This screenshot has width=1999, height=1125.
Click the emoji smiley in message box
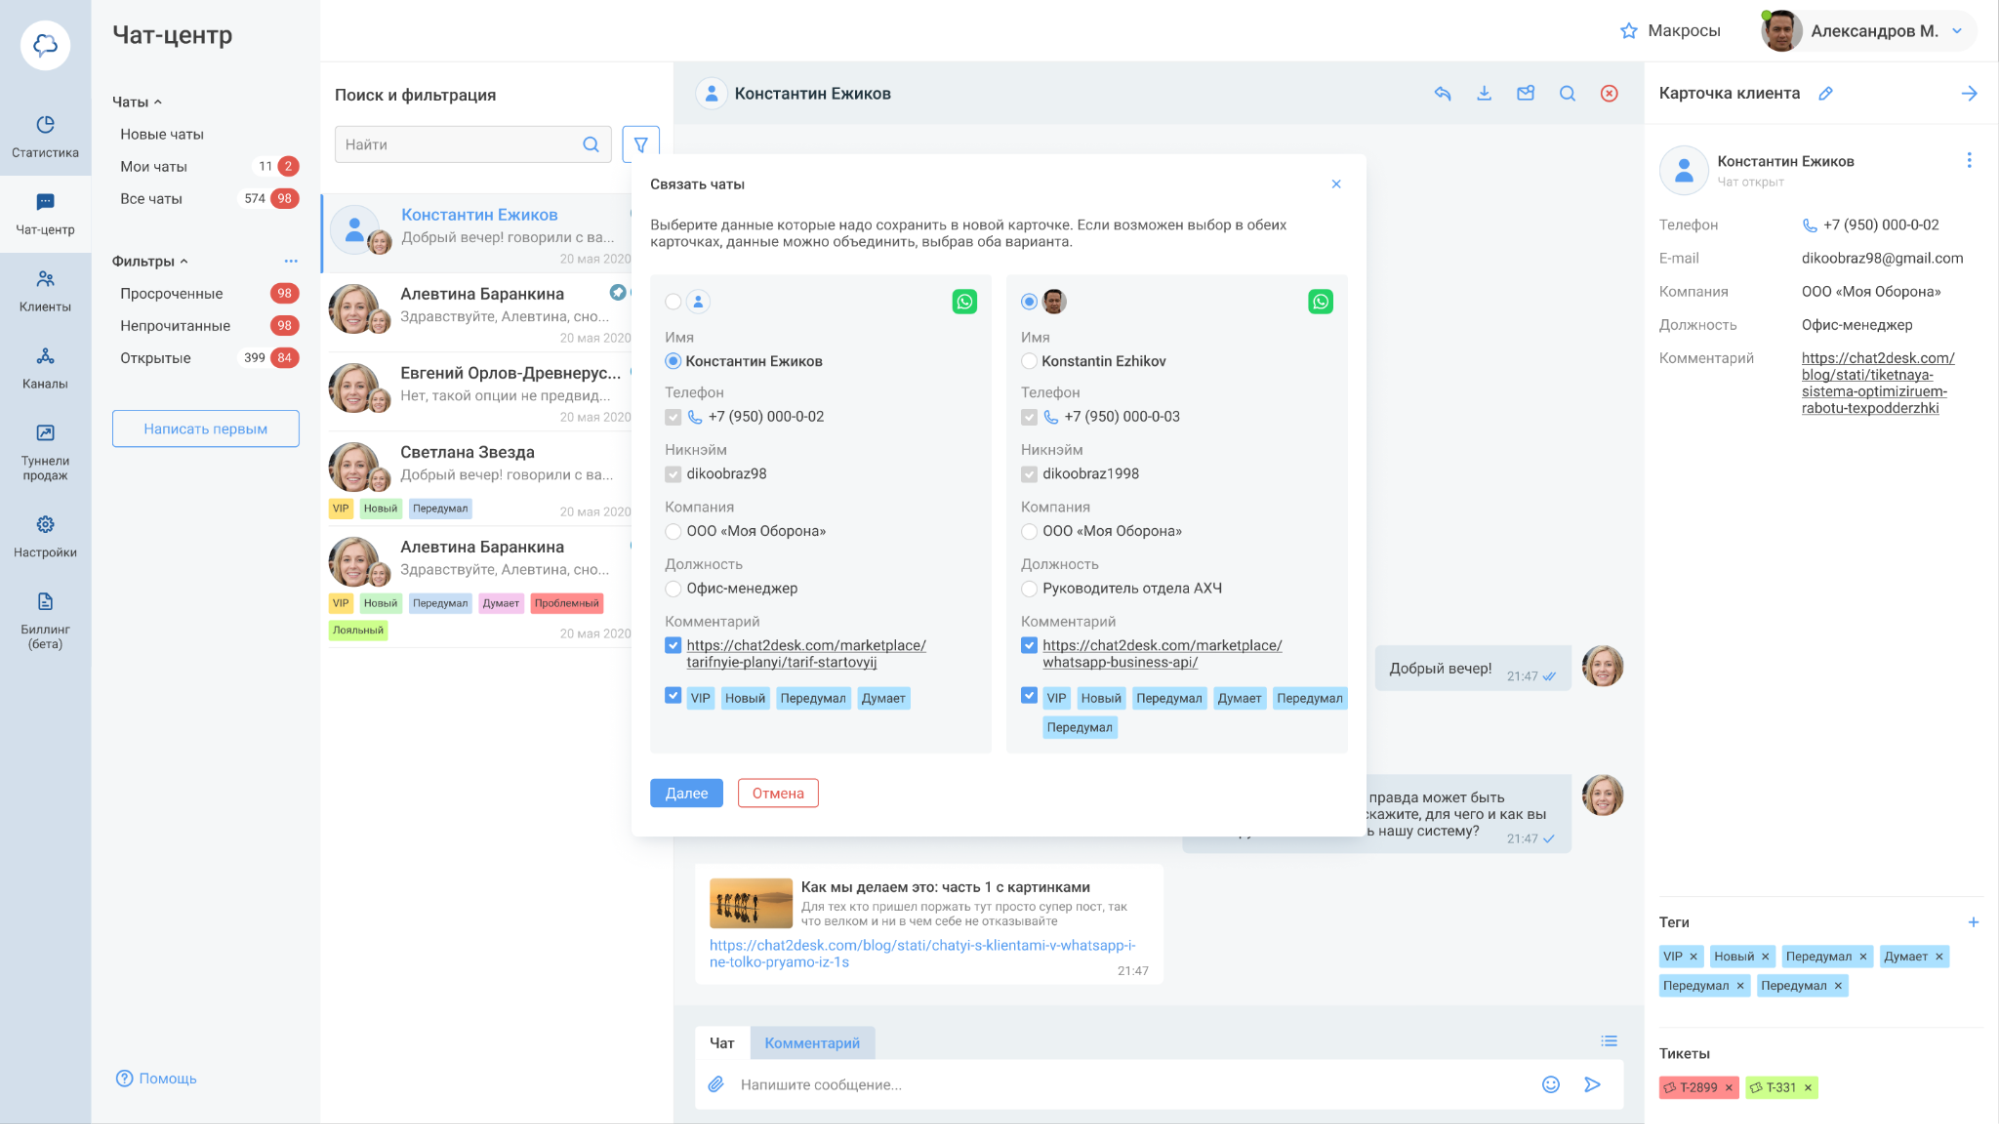pos(1550,1084)
